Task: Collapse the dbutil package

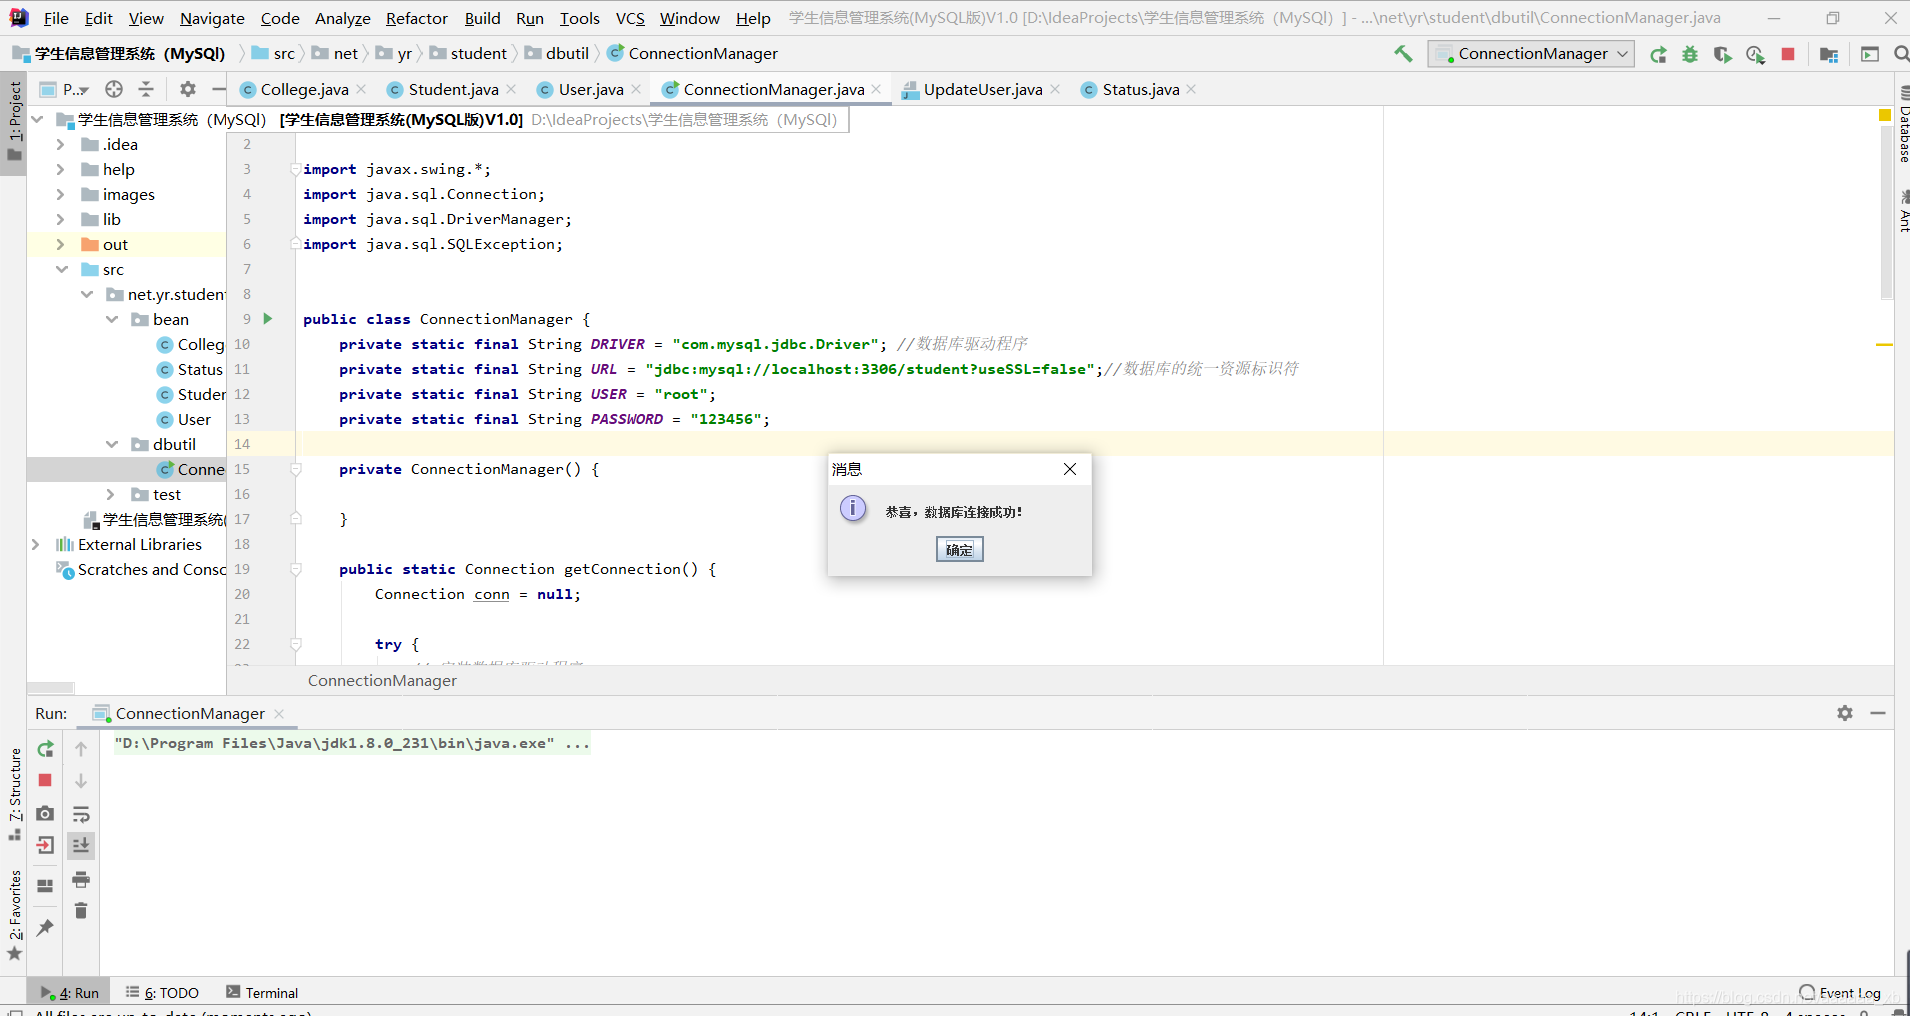Action: [112, 444]
